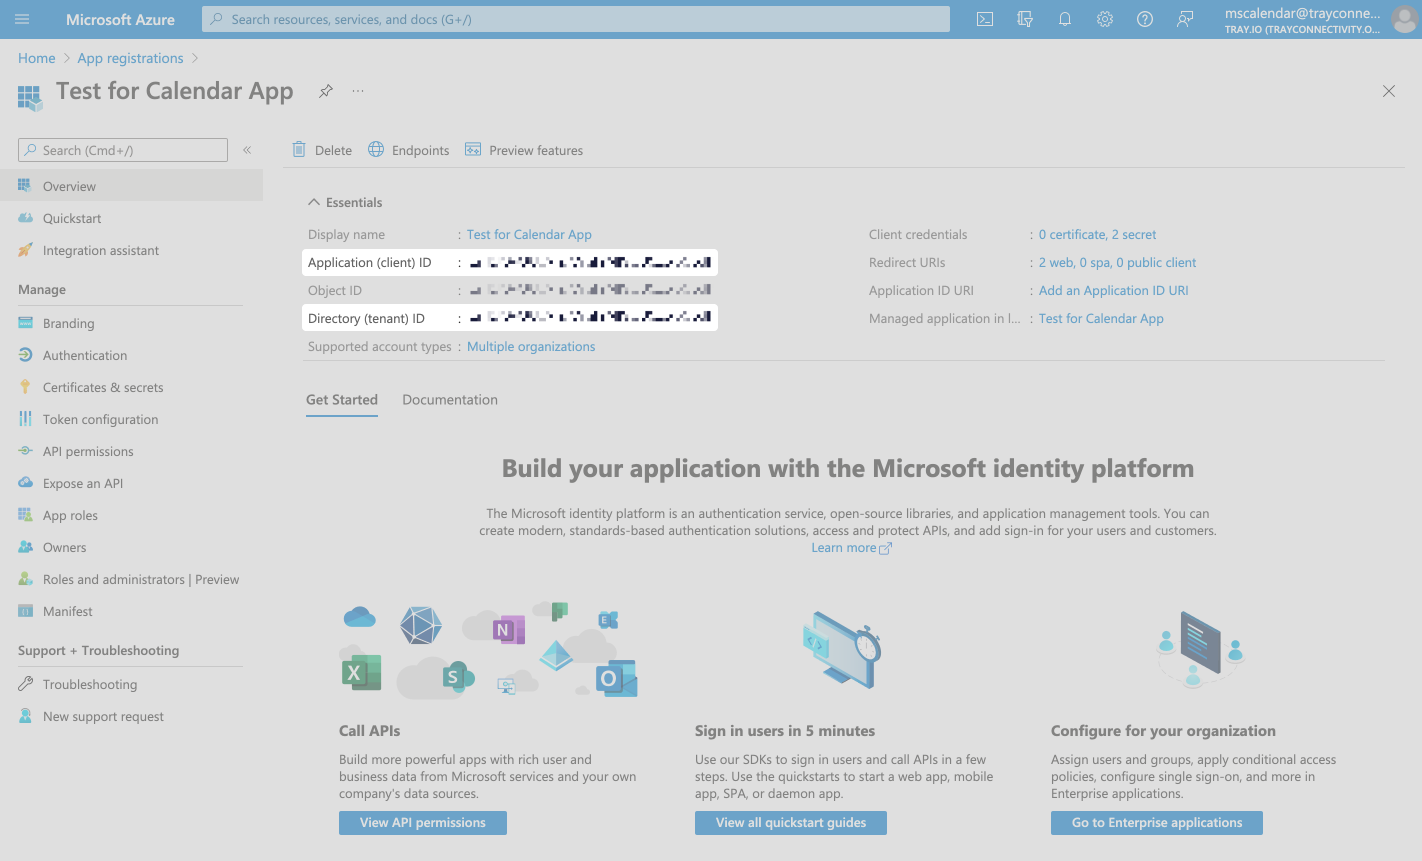Click the resource search field
Image resolution: width=1422 pixels, height=861 pixels.
[x=575, y=18]
